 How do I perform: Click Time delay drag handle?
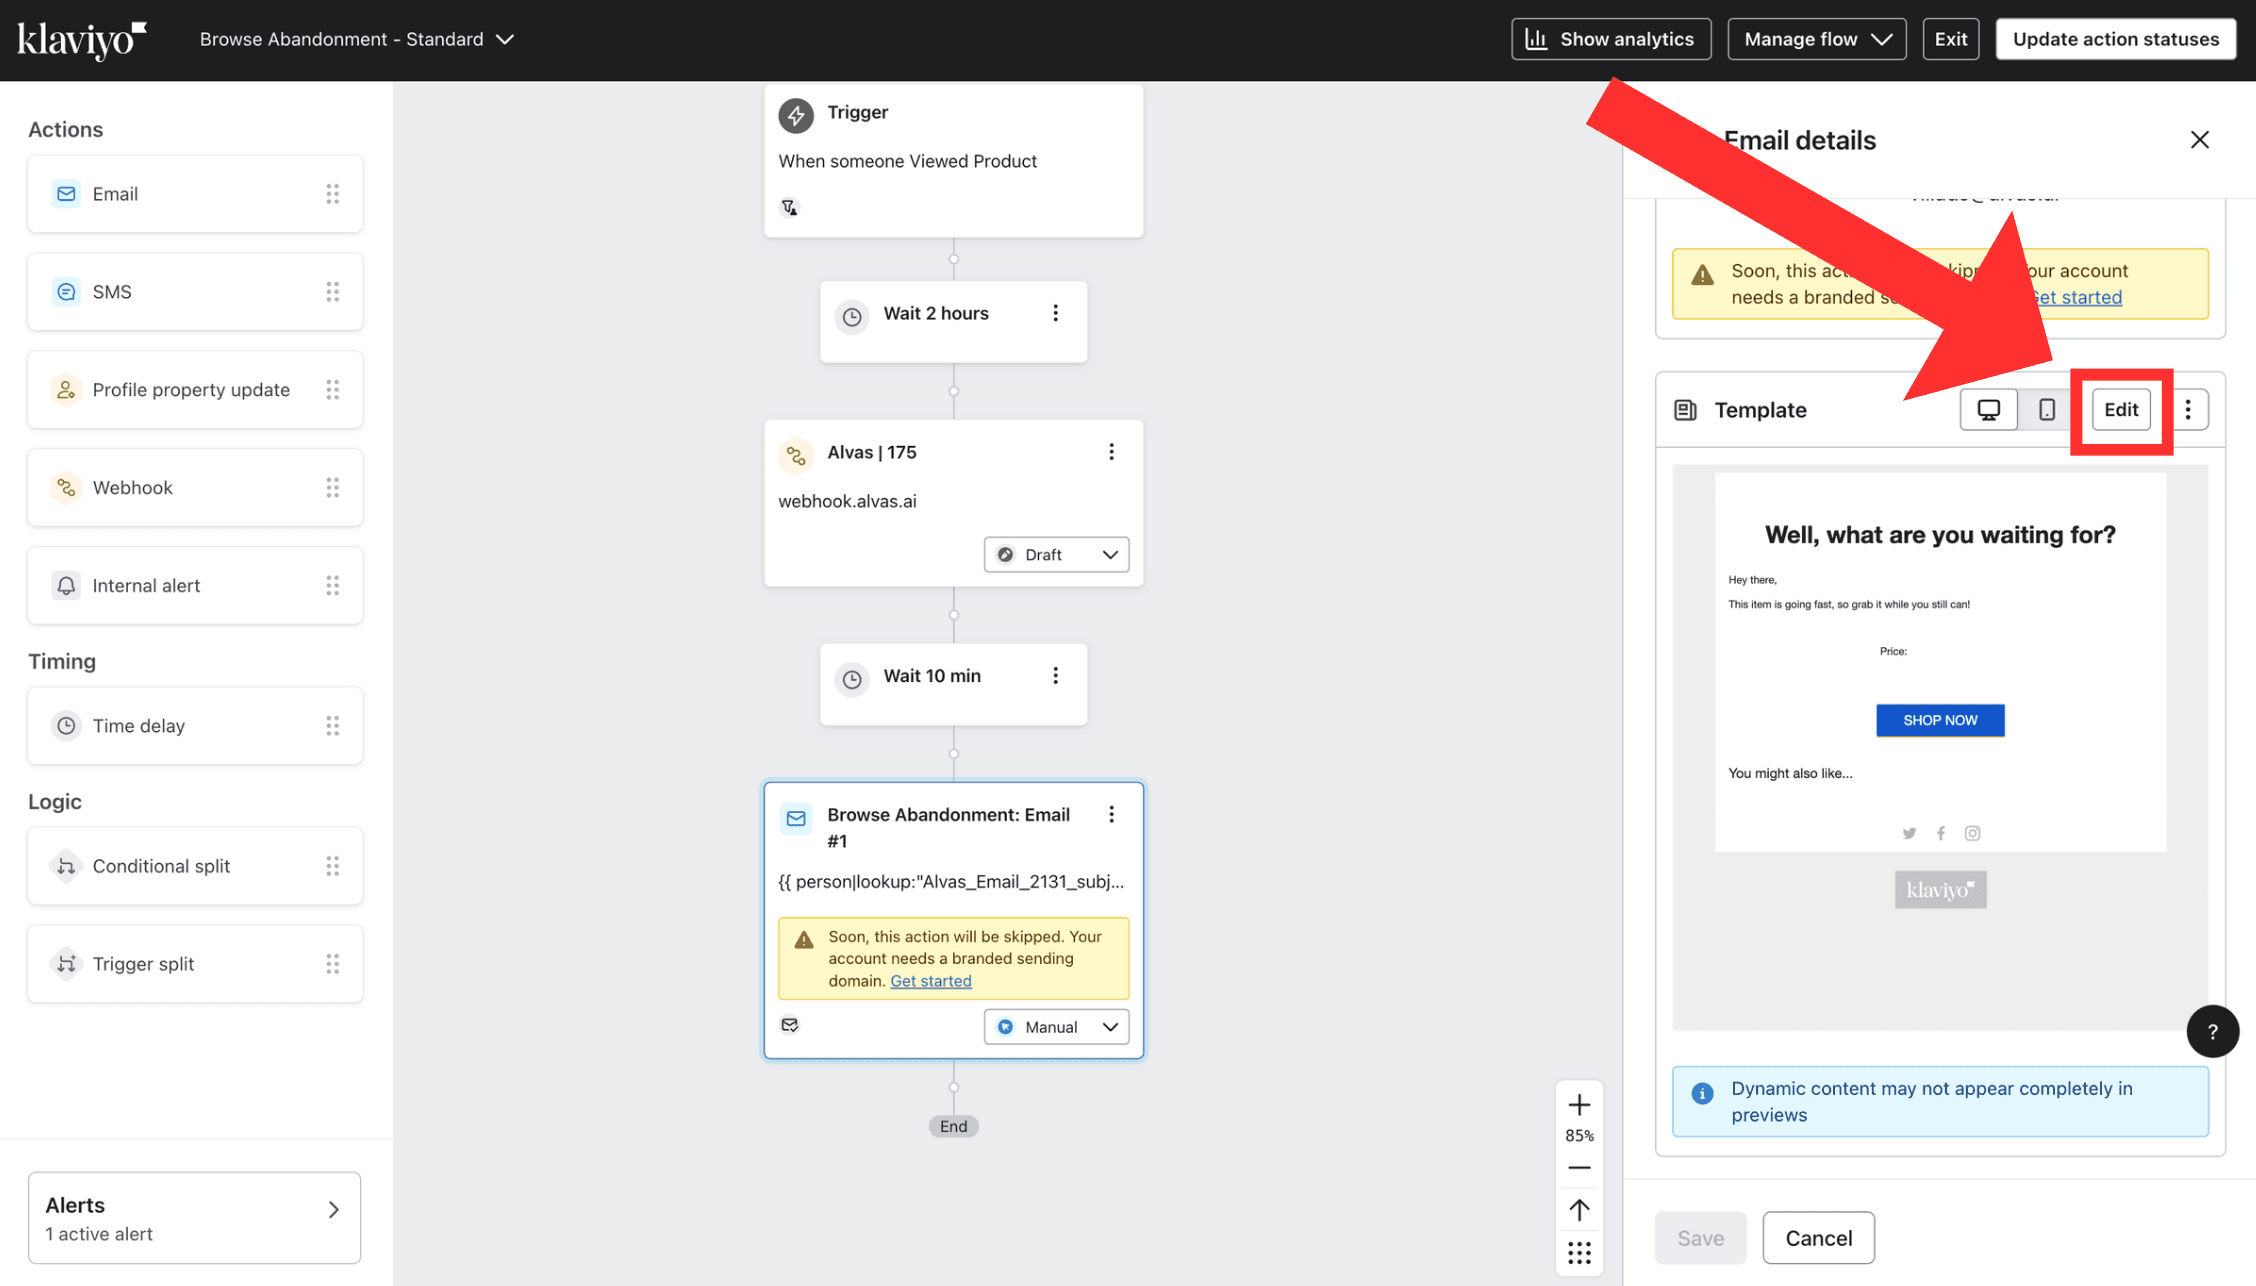coord(332,726)
